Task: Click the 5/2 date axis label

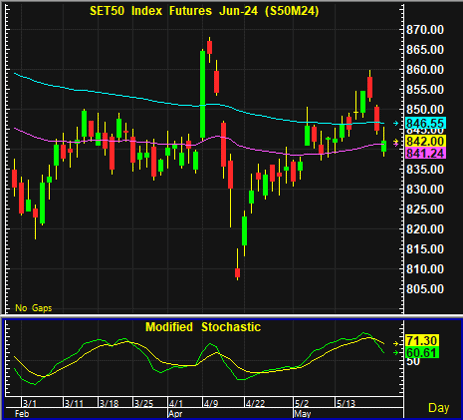Action: pos(302,403)
